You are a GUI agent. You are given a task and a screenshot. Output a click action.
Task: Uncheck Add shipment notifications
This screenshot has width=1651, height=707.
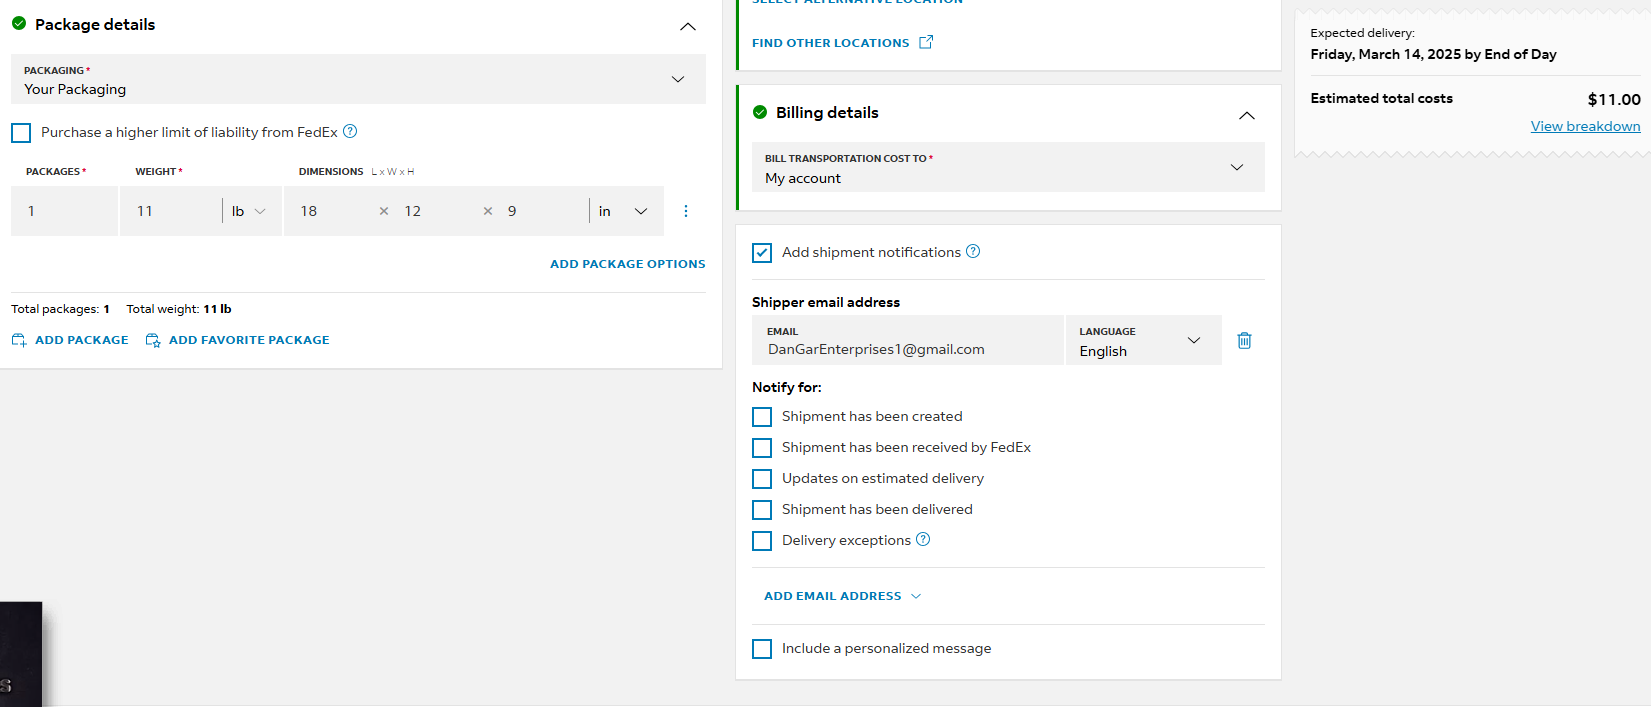pos(762,253)
